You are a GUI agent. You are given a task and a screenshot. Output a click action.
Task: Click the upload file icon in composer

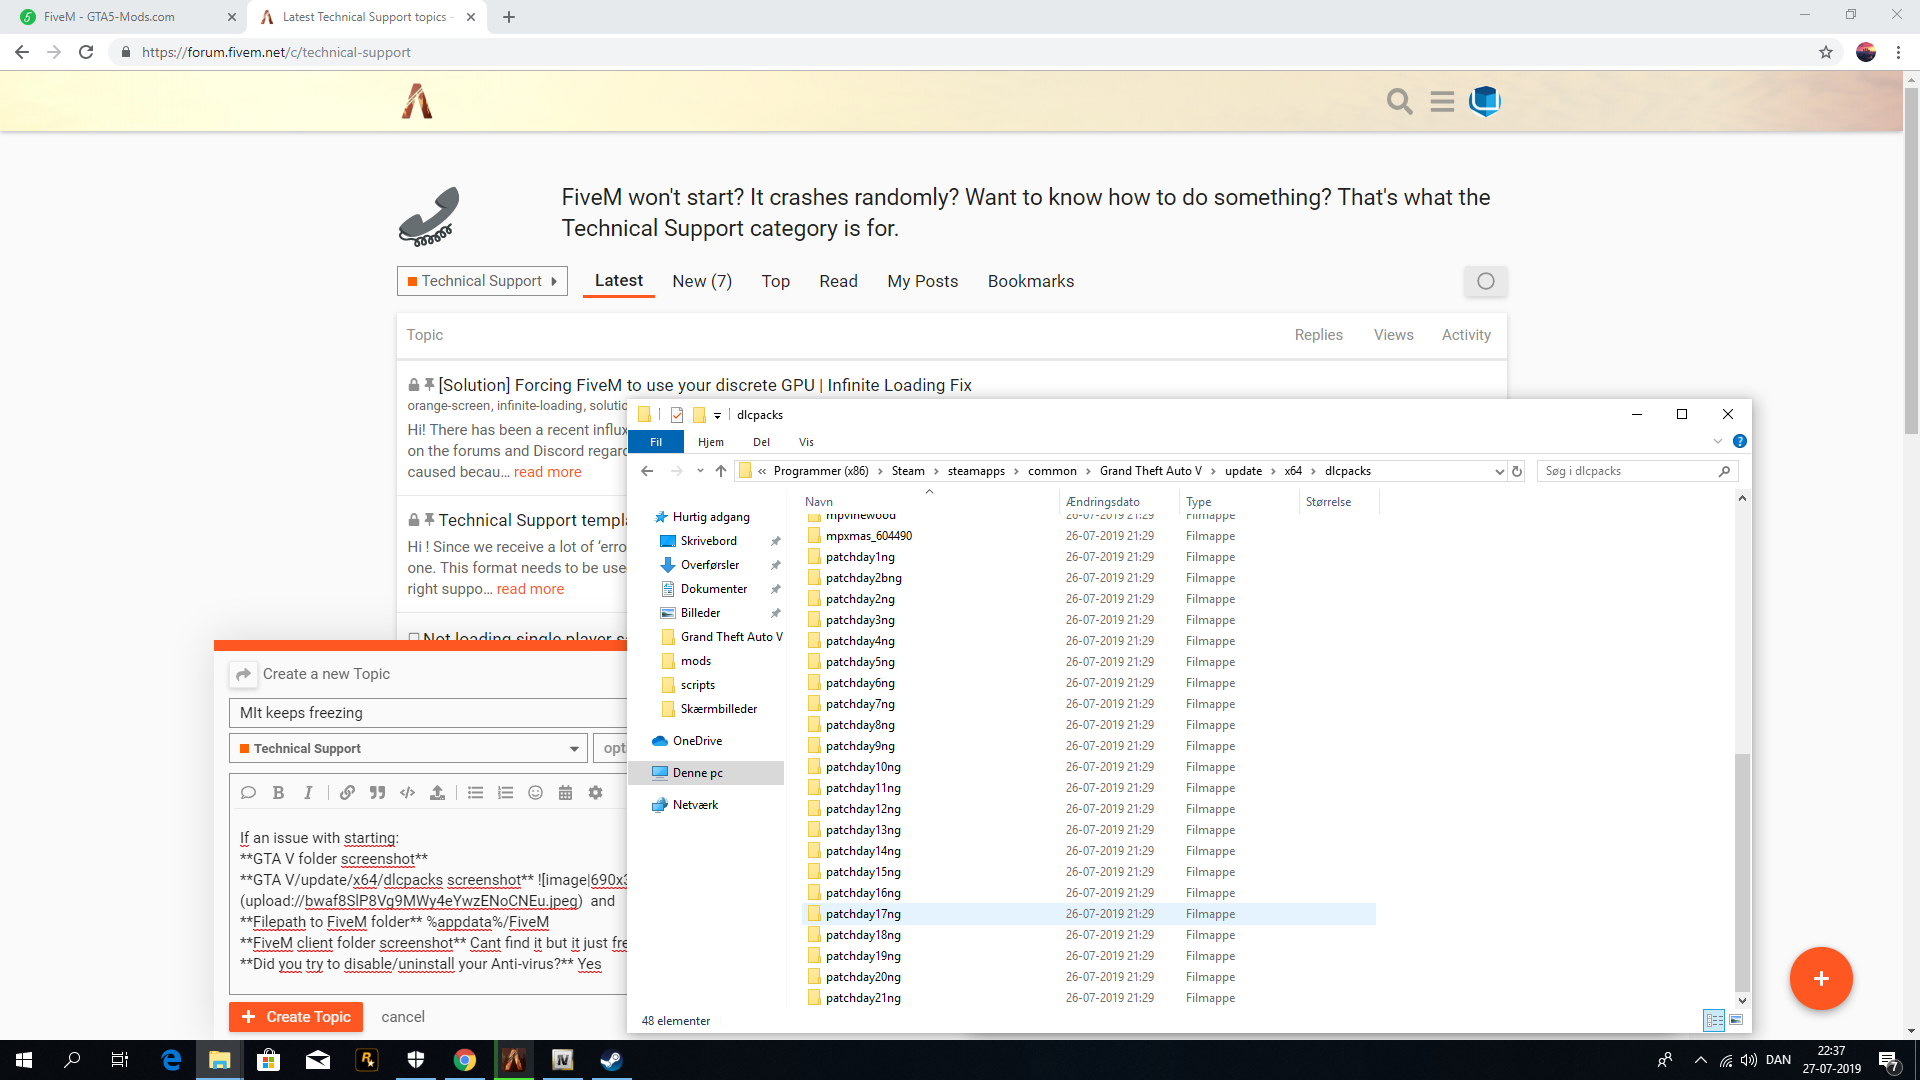[437, 792]
